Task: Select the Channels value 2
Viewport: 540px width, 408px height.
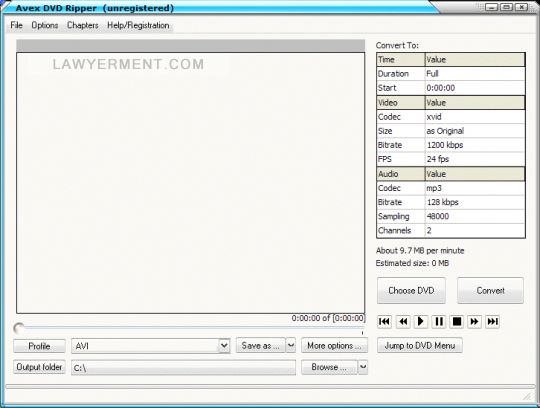Action: pos(475,230)
